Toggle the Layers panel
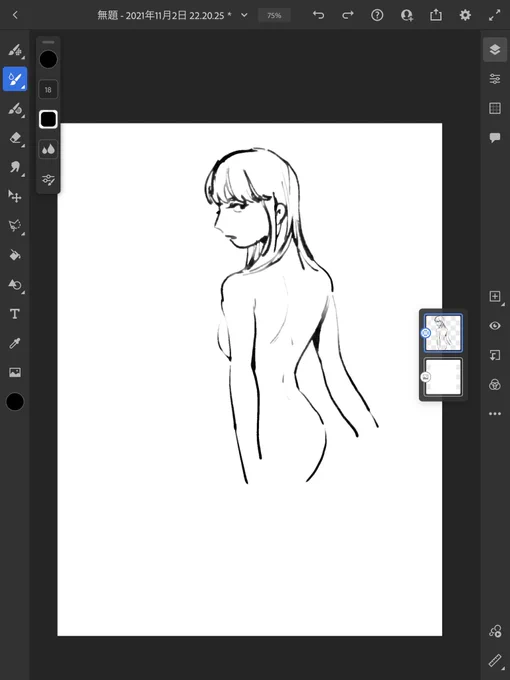Viewport: 510px width, 680px height. click(495, 49)
